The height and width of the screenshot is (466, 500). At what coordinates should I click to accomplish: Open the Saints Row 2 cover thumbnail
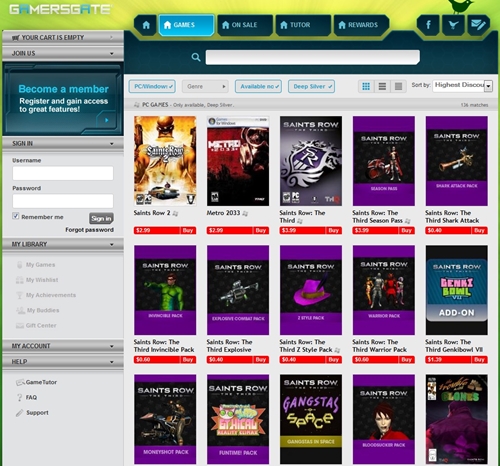tap(165, 161)
